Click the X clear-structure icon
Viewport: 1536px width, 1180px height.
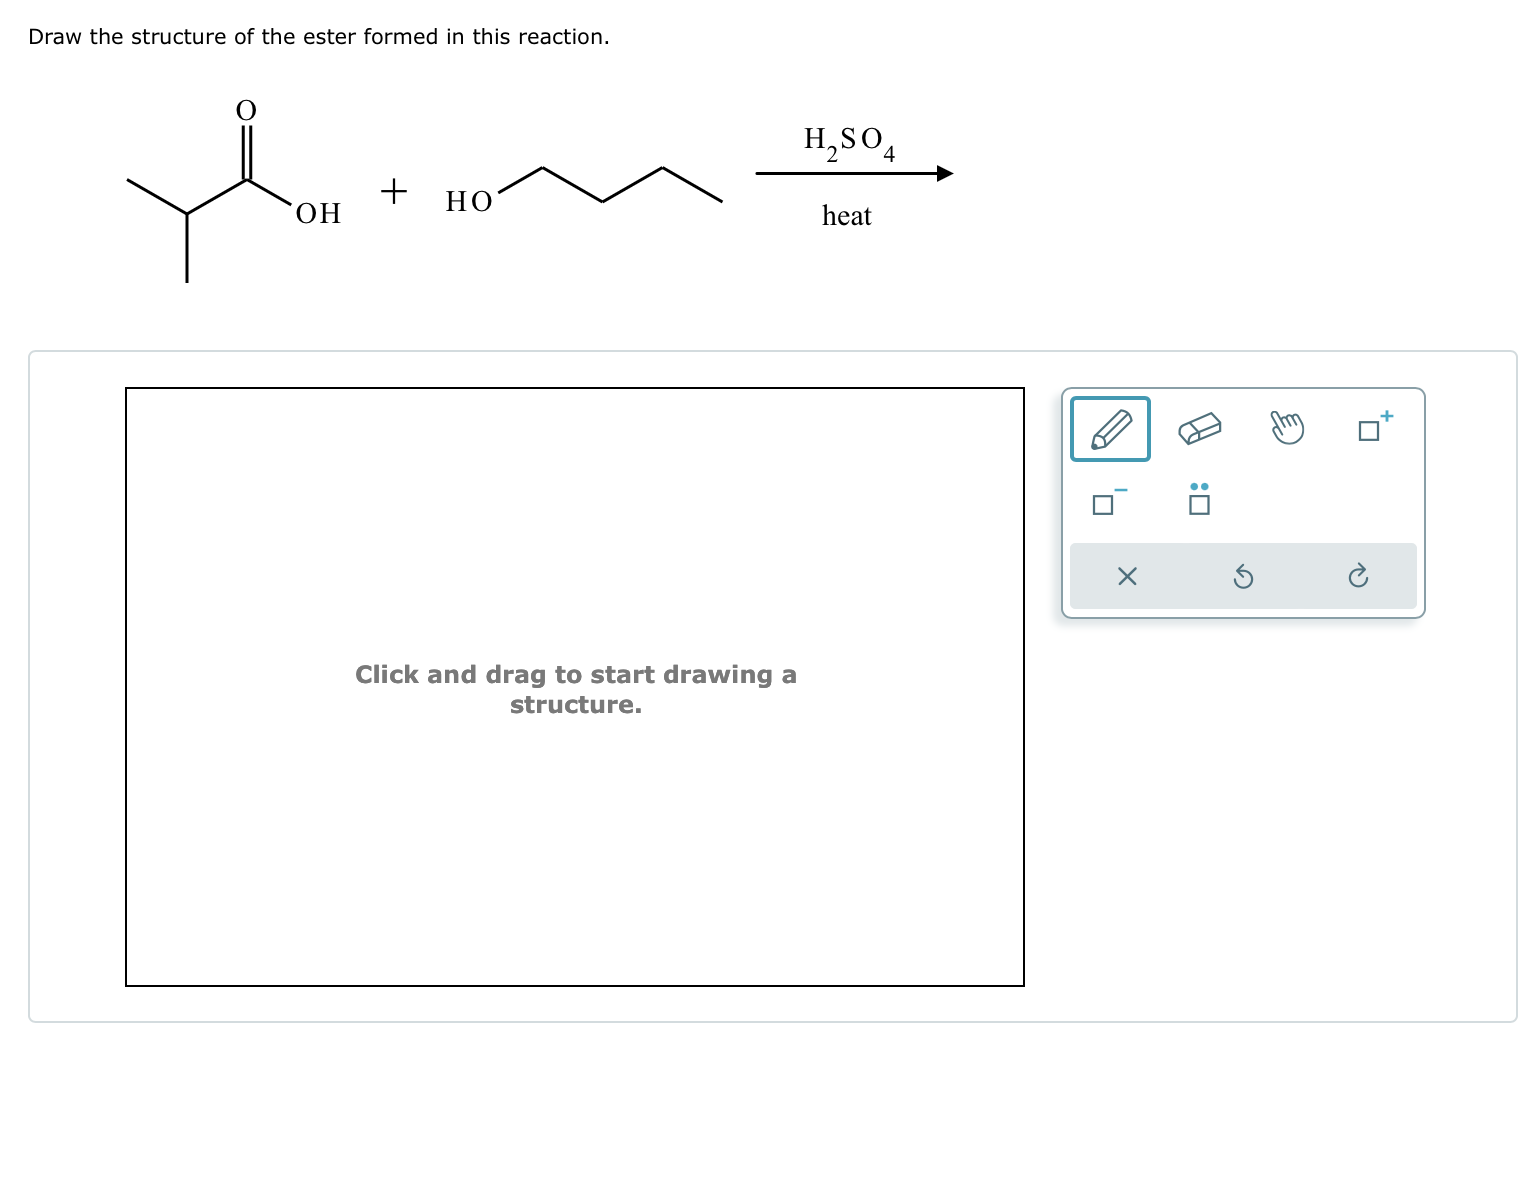click(1126, 576)
